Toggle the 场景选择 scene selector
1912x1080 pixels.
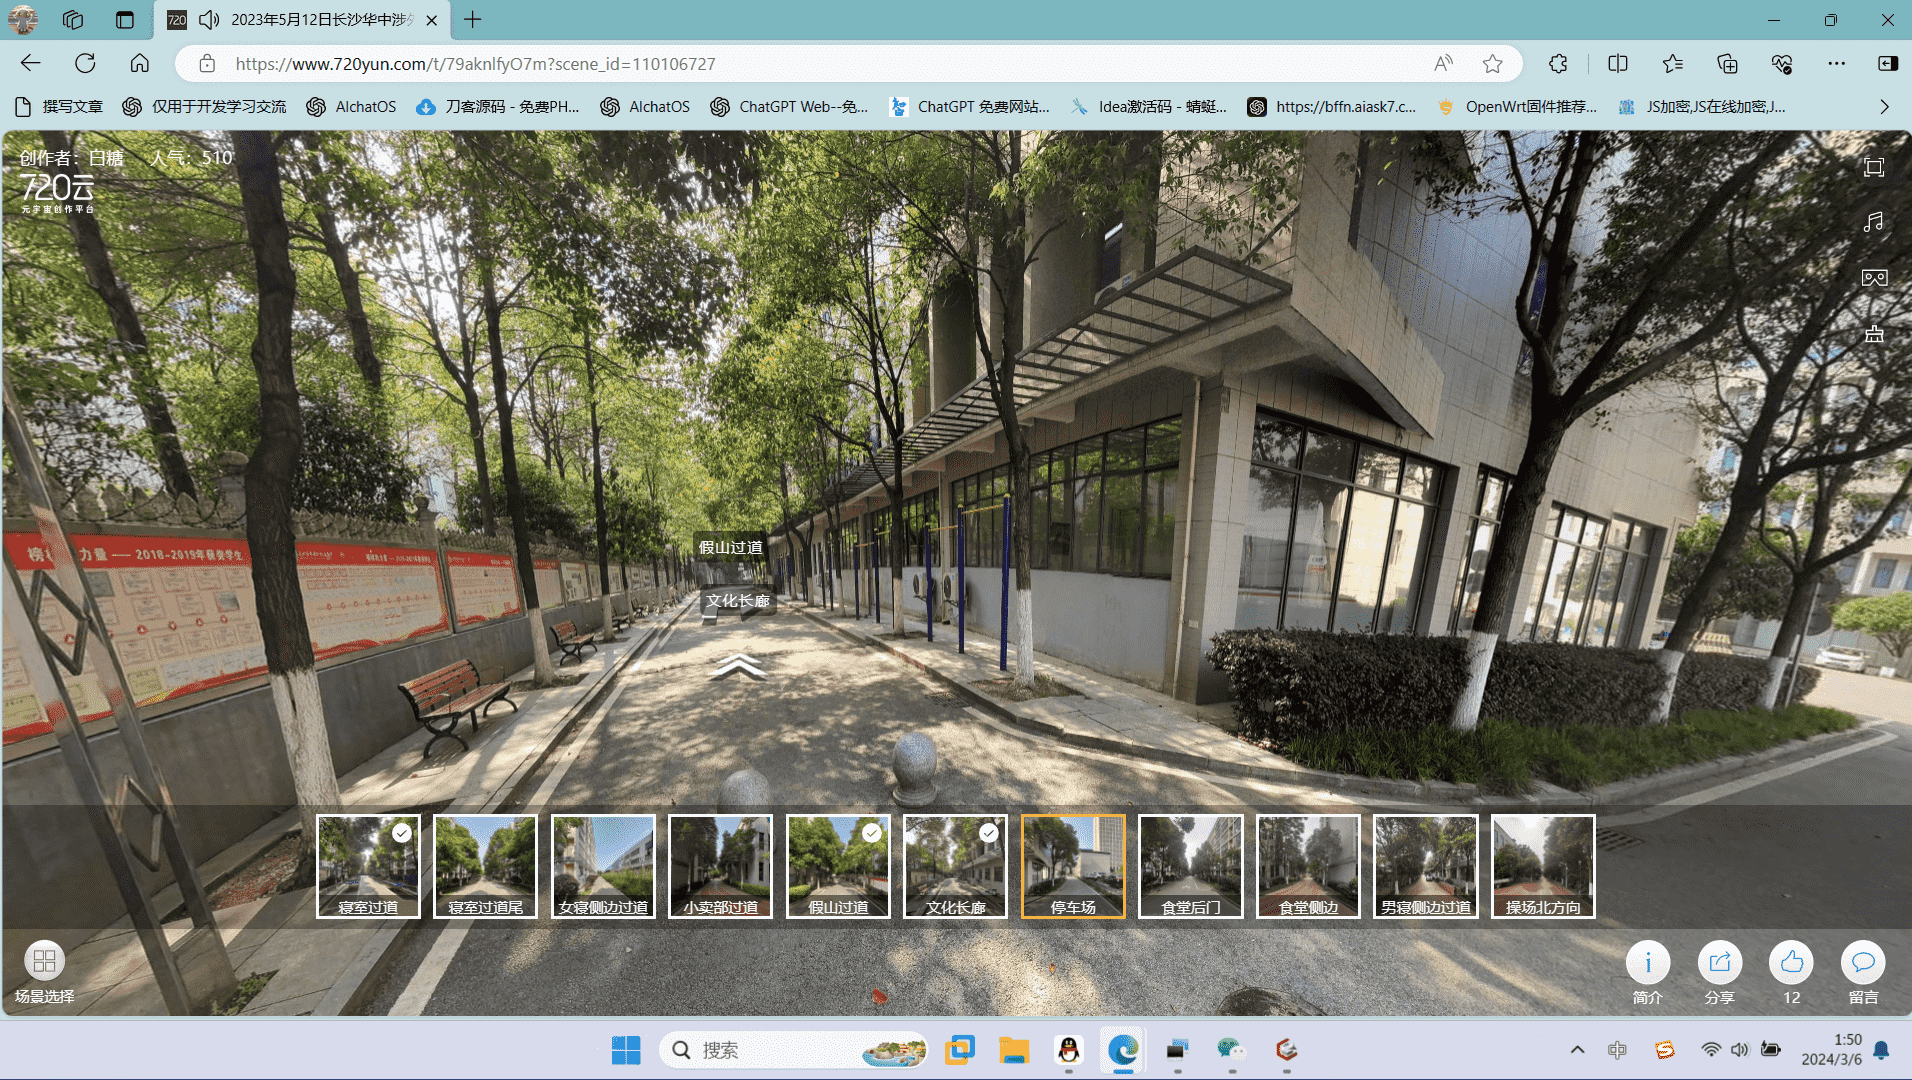[x=44, y=962]
